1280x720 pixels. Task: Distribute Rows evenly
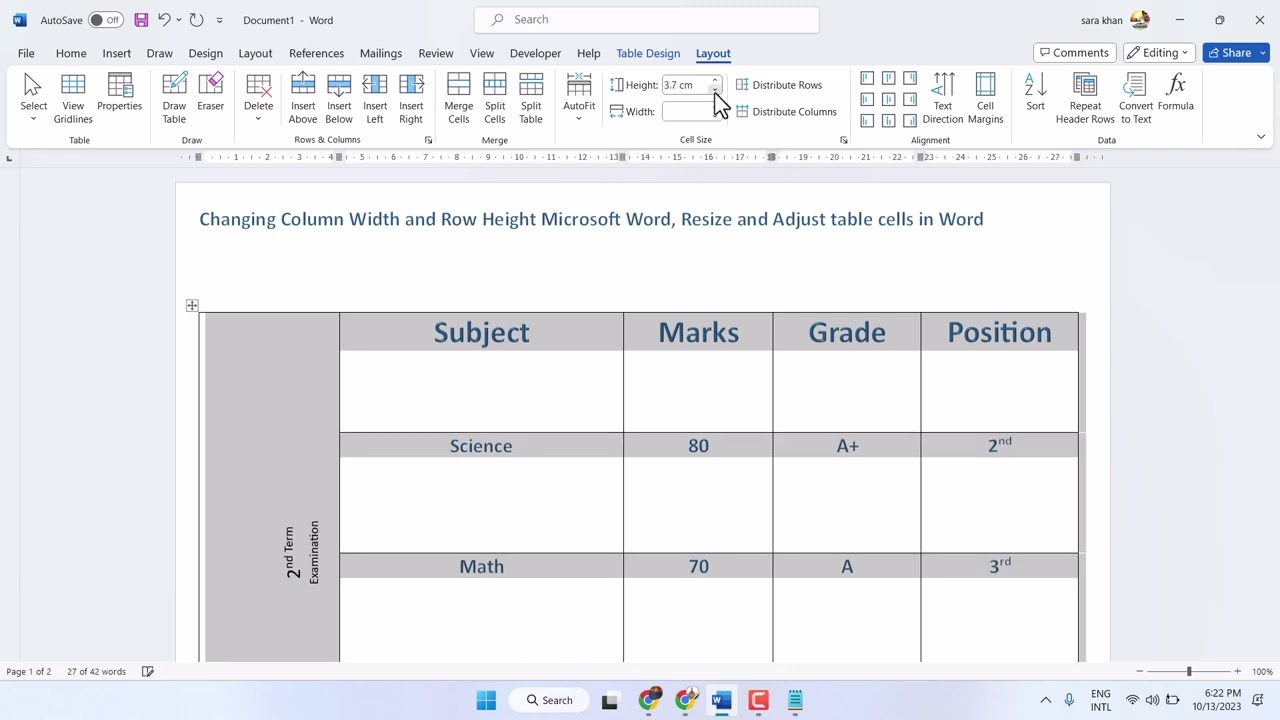pyautogui.click(x=779, y=85)
